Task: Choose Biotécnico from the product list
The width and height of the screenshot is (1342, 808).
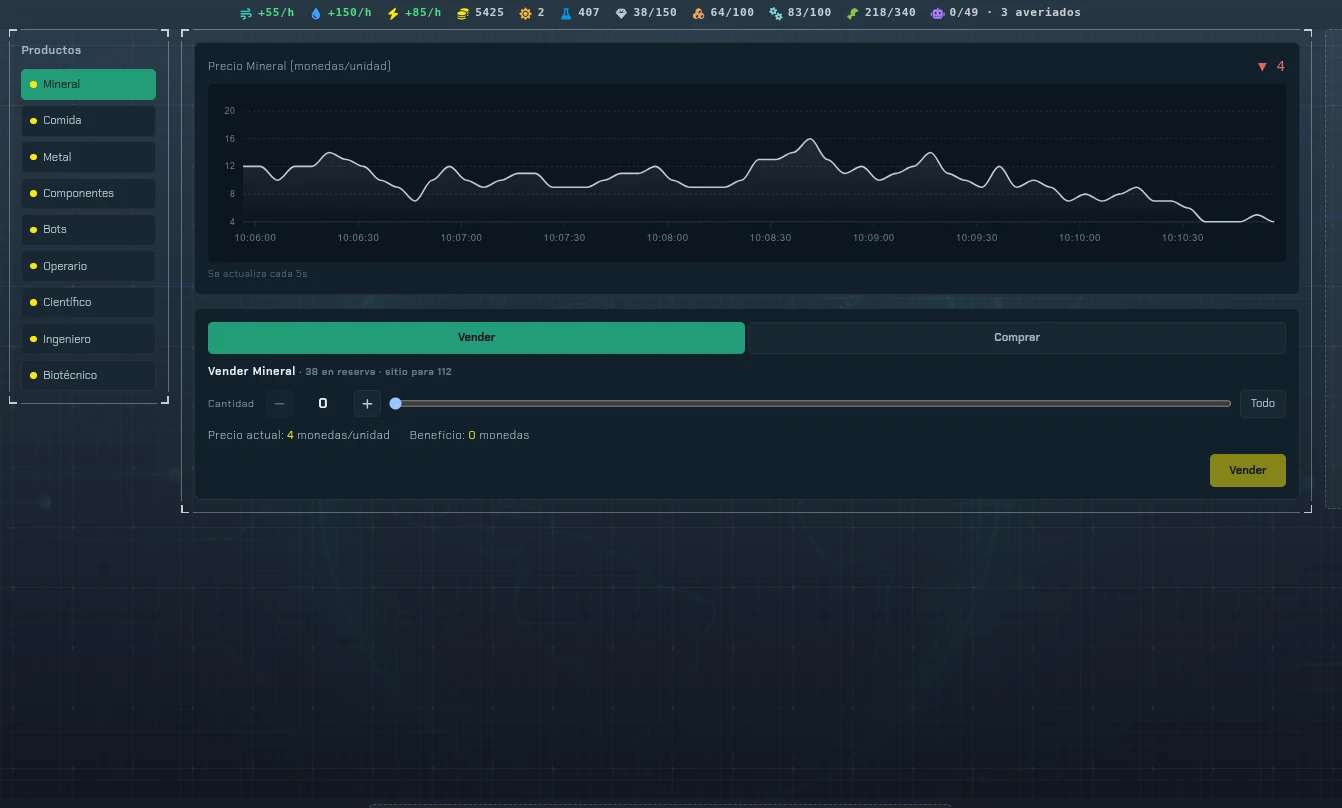Action: click(88, 375)
